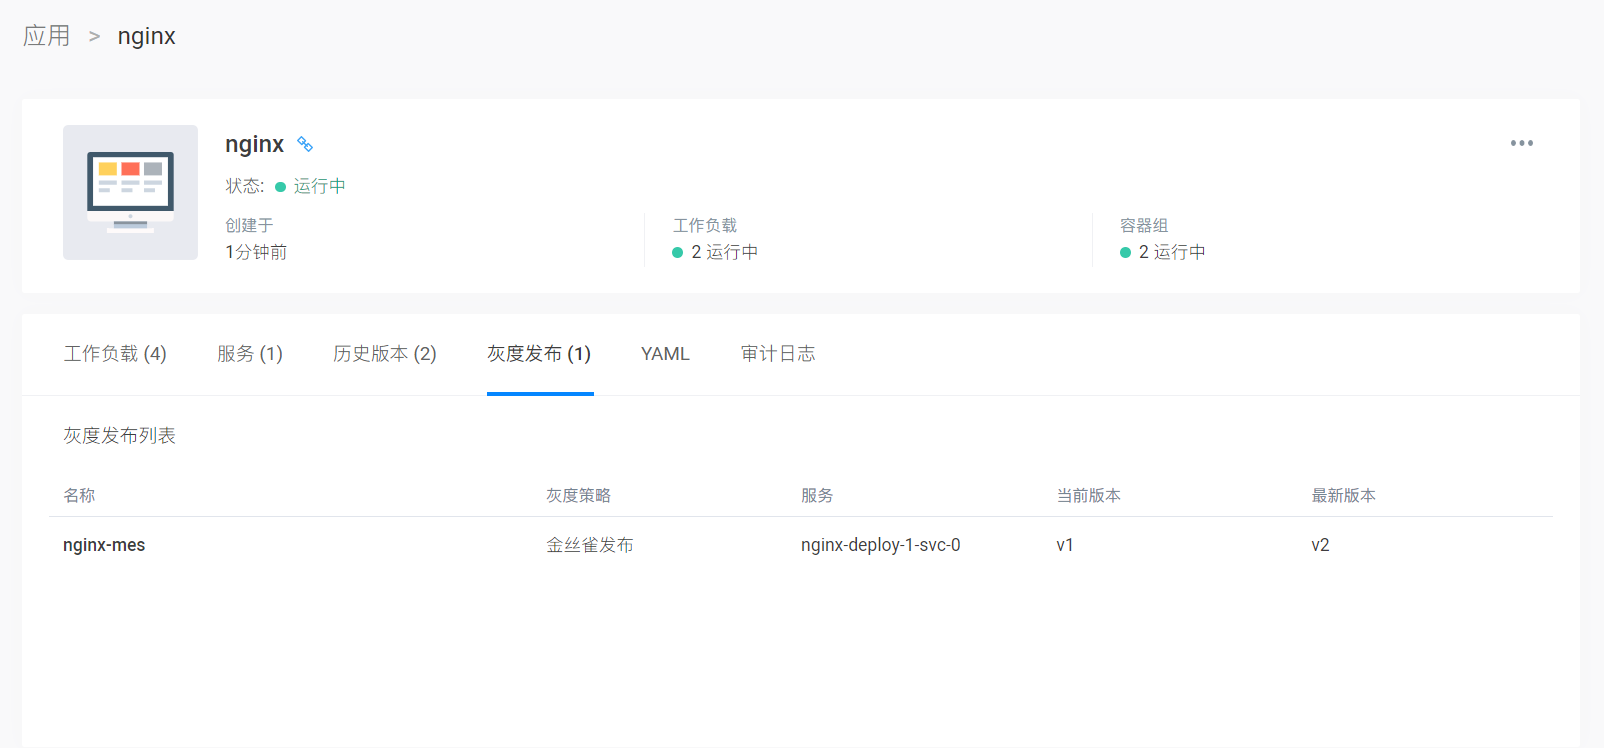View the YAML tab
The width and height of the screenshot is (1604, 748).
click(x=665, y=354)
